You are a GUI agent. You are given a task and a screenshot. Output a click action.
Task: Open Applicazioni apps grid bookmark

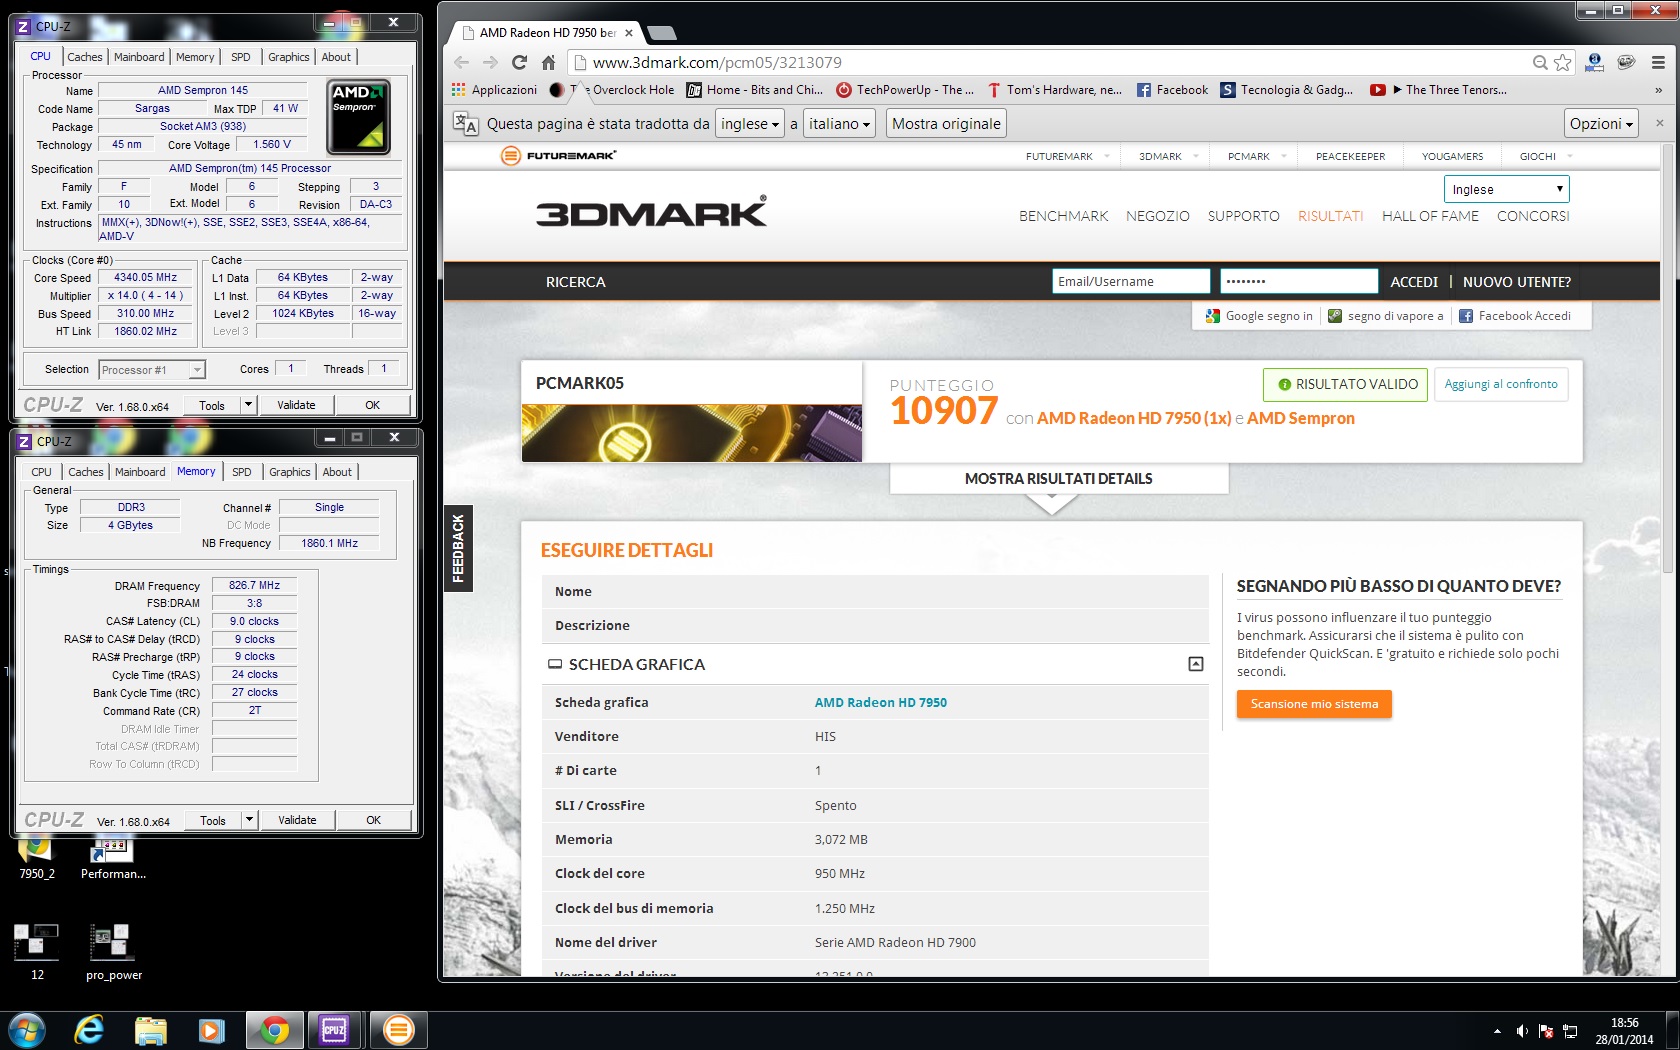pyautogui.click(x=495, y=90)
